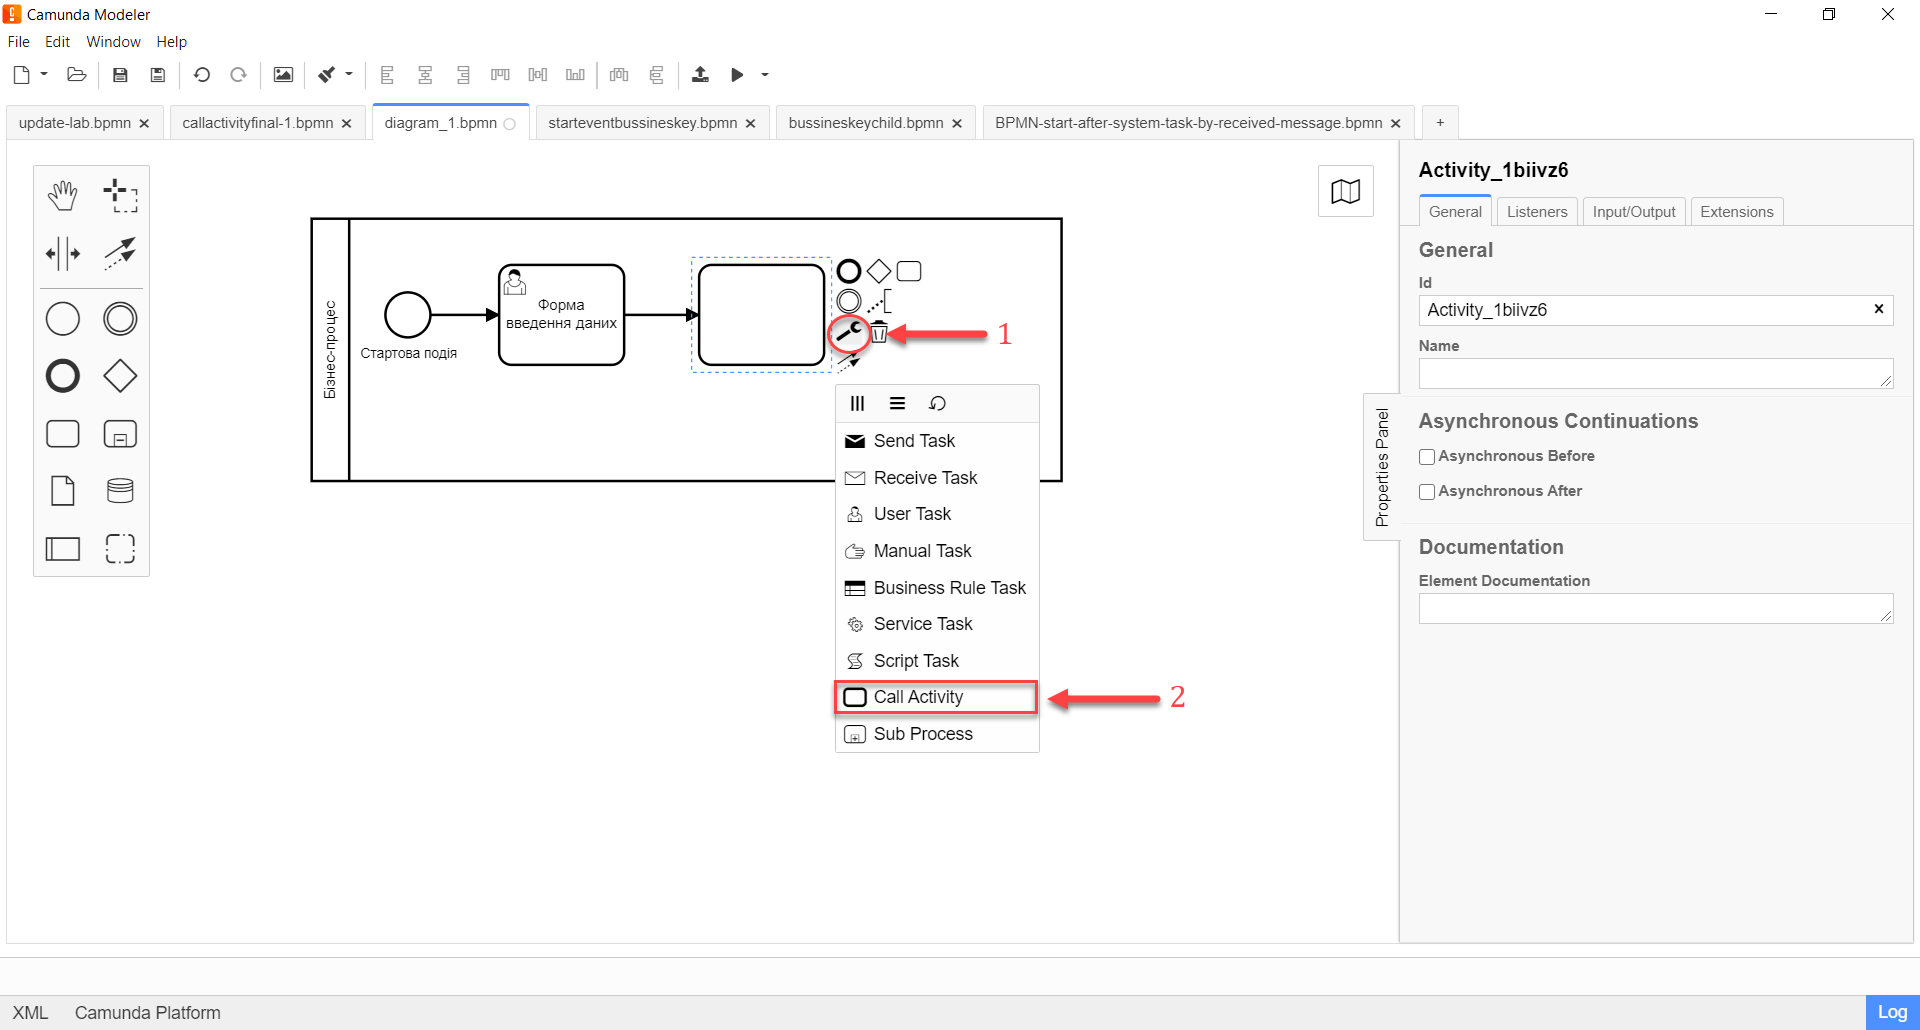The height and width of the screenshot is (1030, 1920).
Task: Open the change type wrench icon
Action: tap(849, 332)
